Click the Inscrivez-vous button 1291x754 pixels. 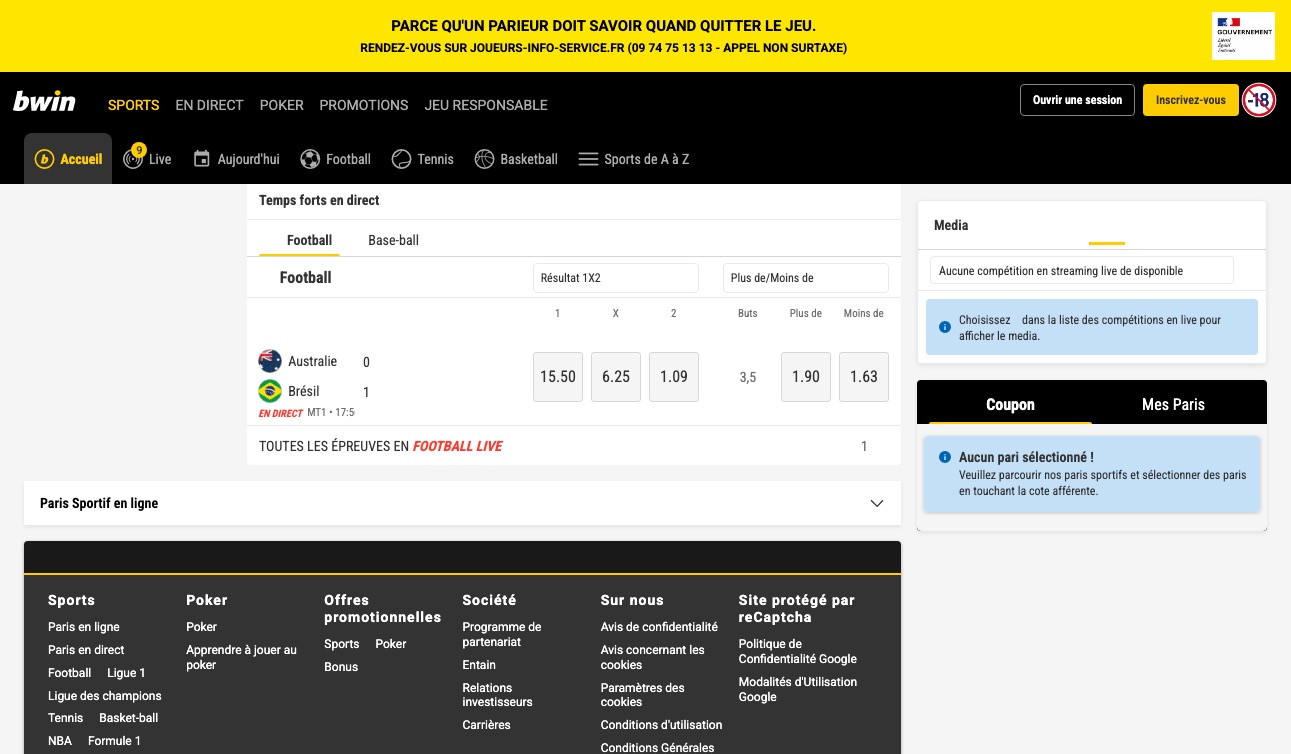(x=1190, y=100)
